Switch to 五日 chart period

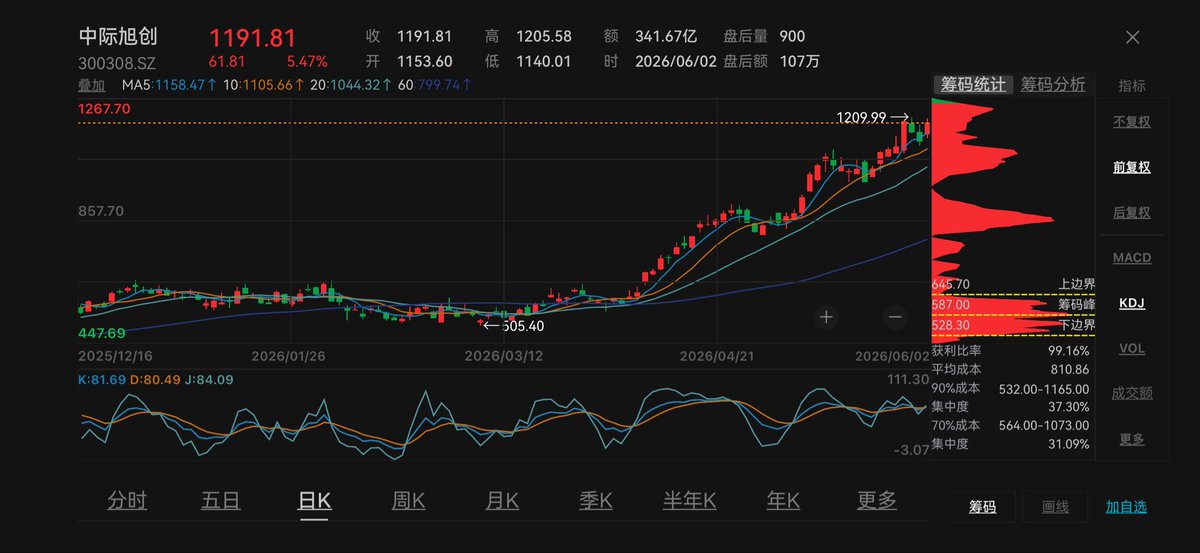[x=220, y=501]
